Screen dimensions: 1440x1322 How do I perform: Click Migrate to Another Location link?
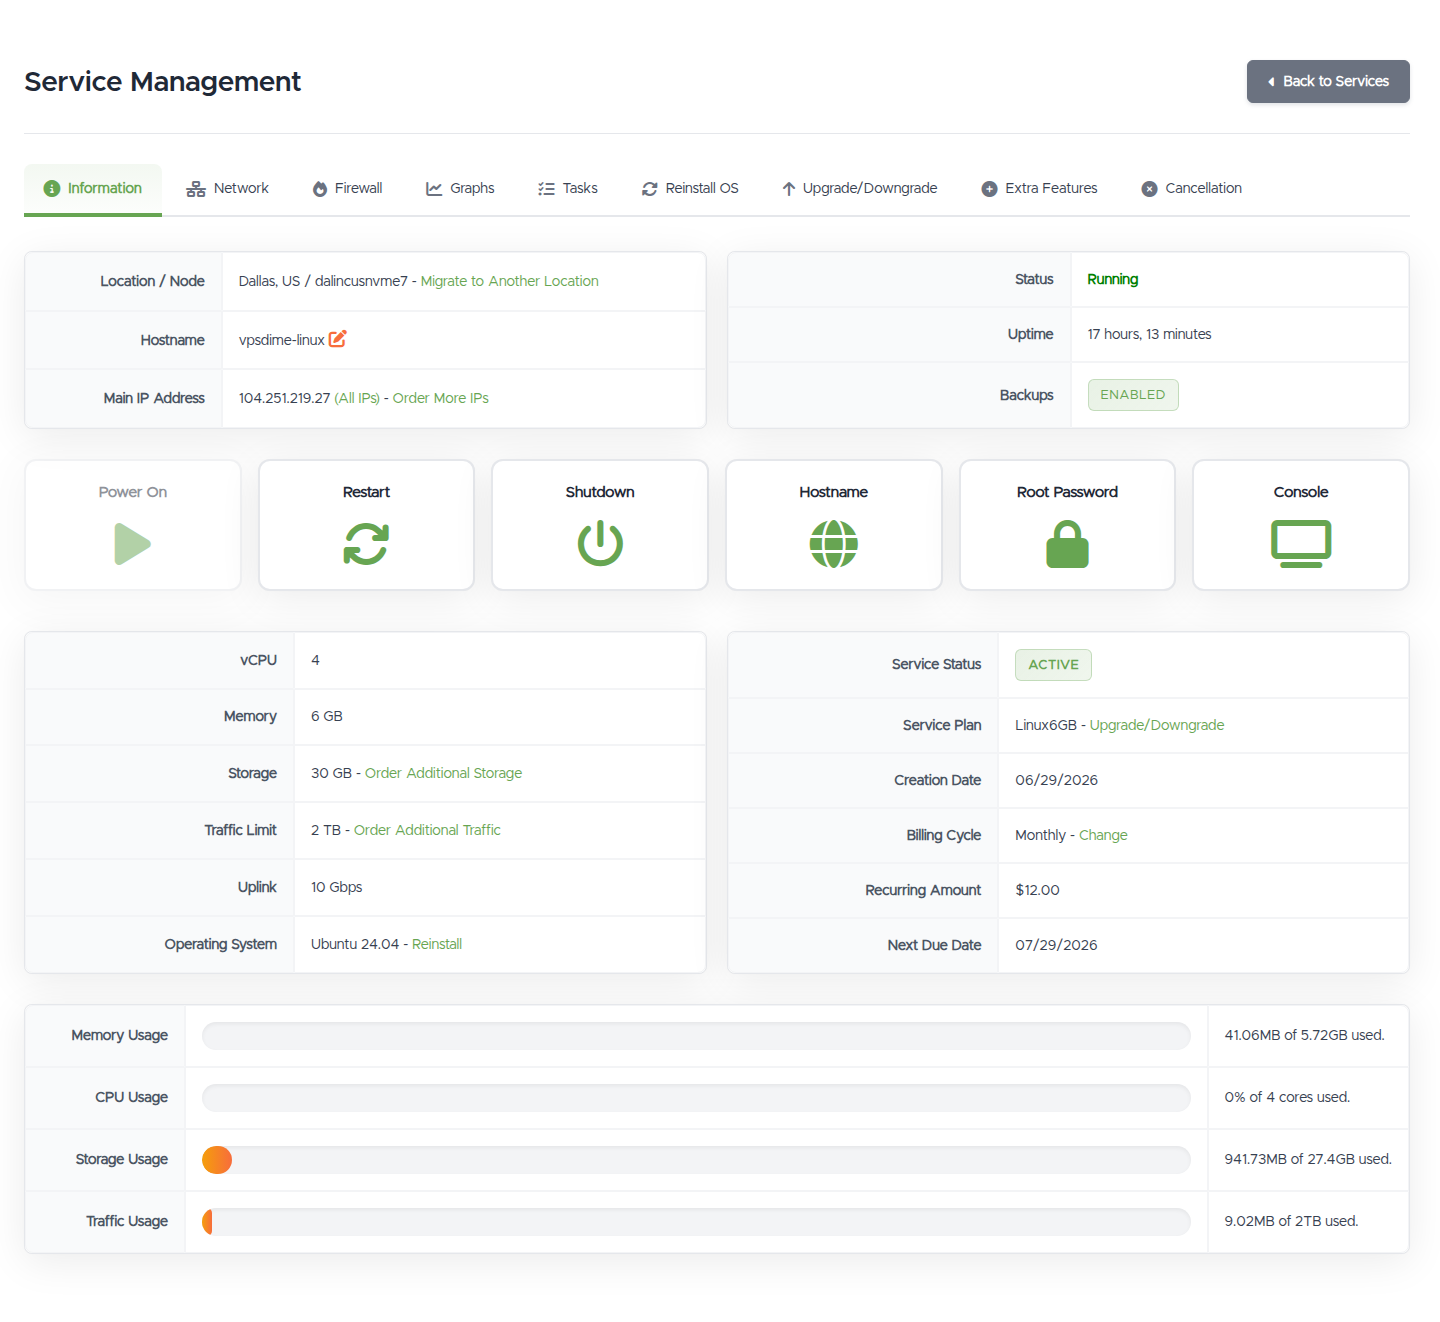[509, 281]
